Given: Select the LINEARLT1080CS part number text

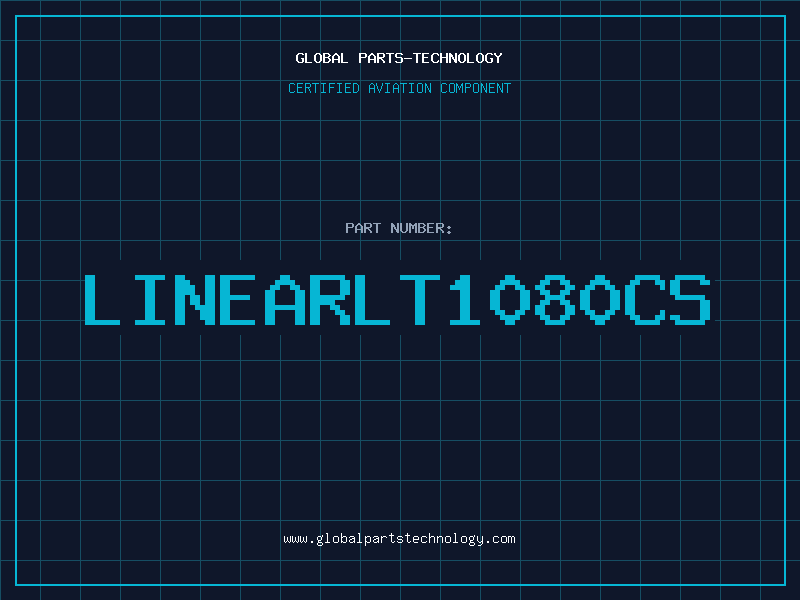Looking at the screenshot, I should click(397, 300).
